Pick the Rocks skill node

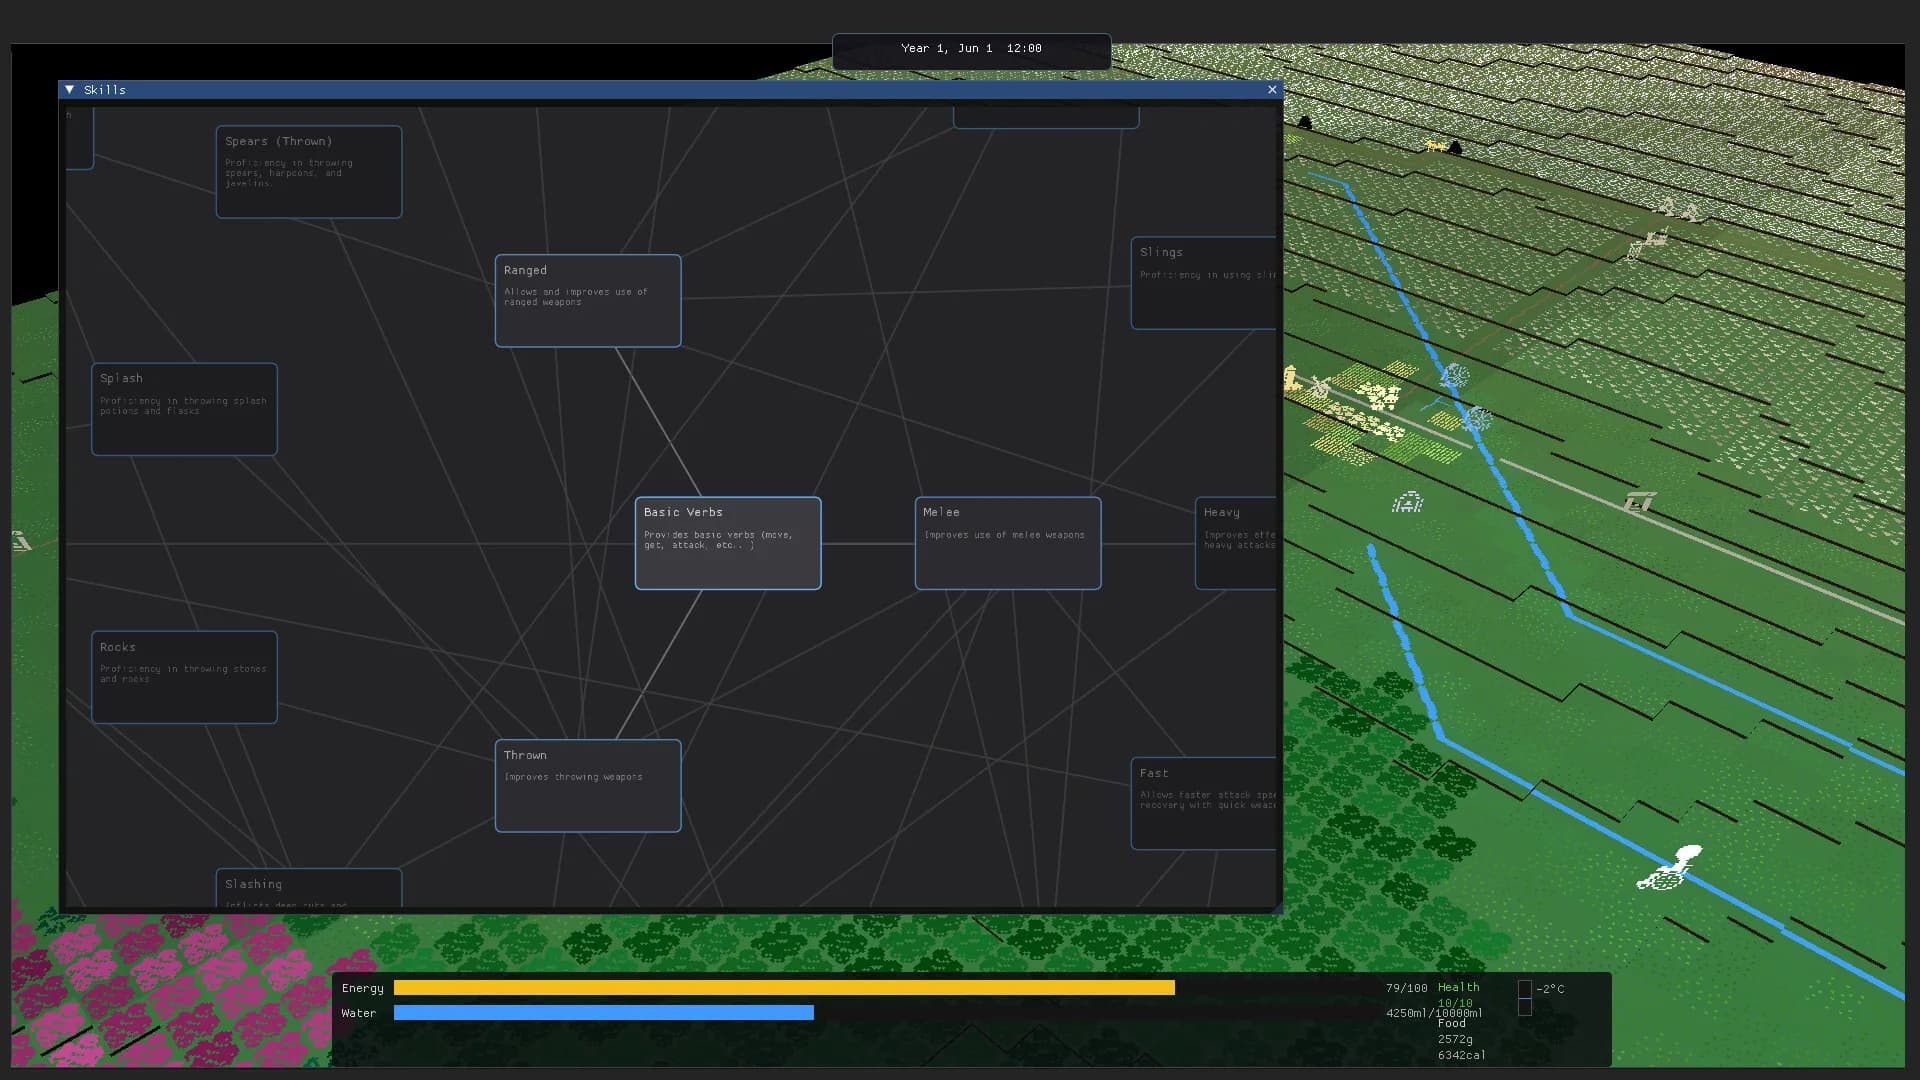(x=184, y=677)
